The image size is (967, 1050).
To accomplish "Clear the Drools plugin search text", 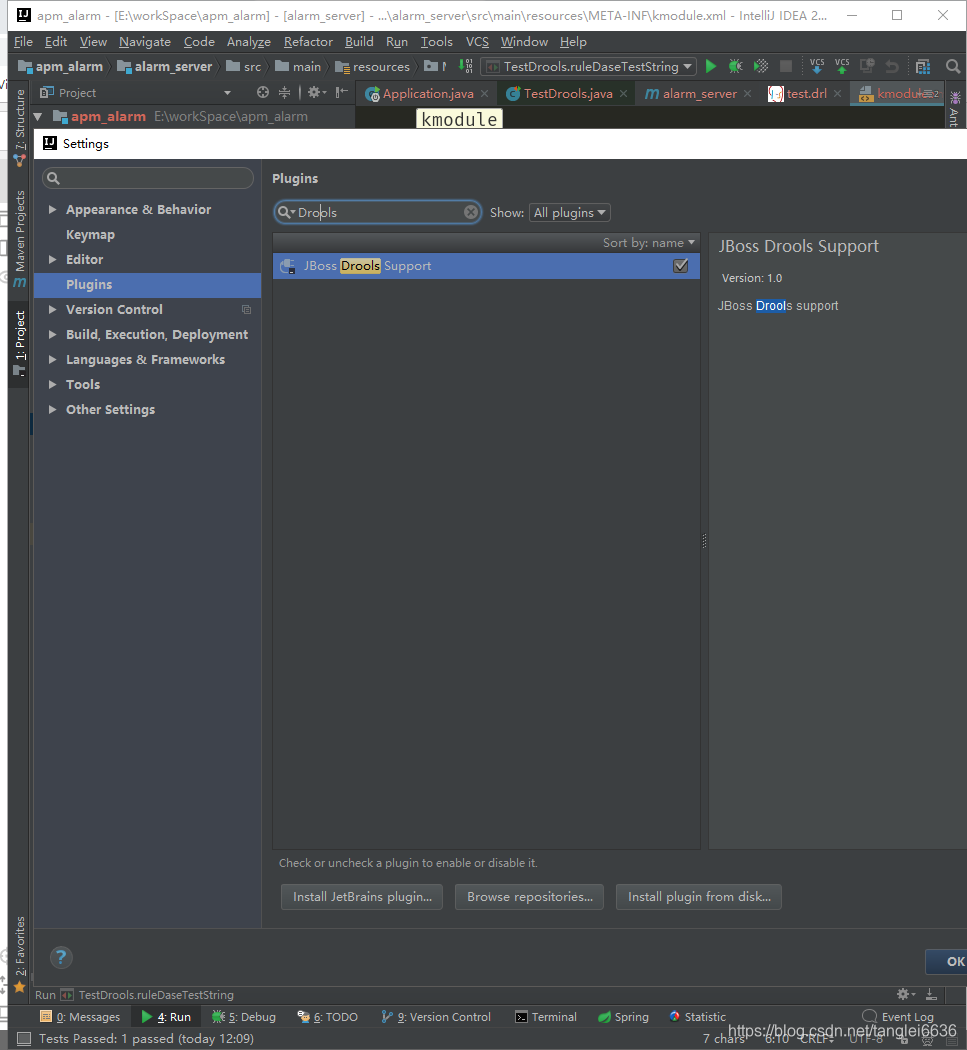I will 471,212.
